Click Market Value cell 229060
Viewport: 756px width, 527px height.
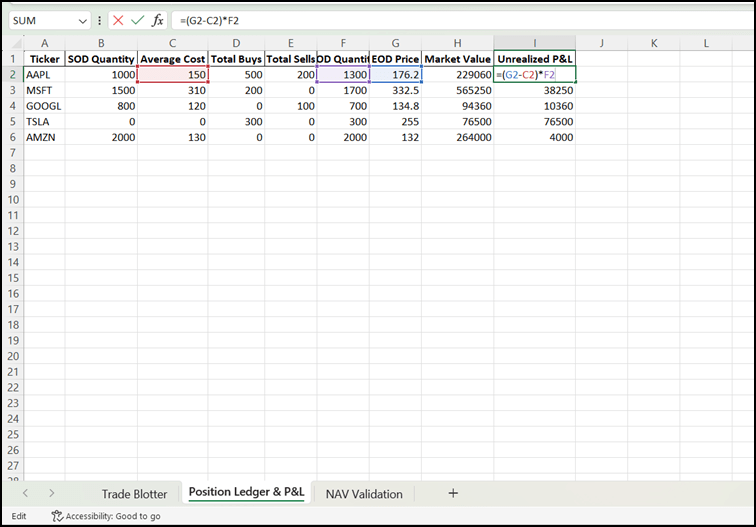pyautogui.click(x=458, y=75)
